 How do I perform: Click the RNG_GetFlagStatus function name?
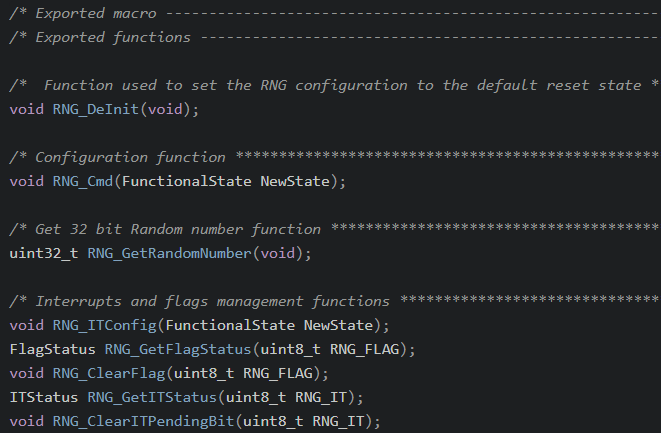178,350
